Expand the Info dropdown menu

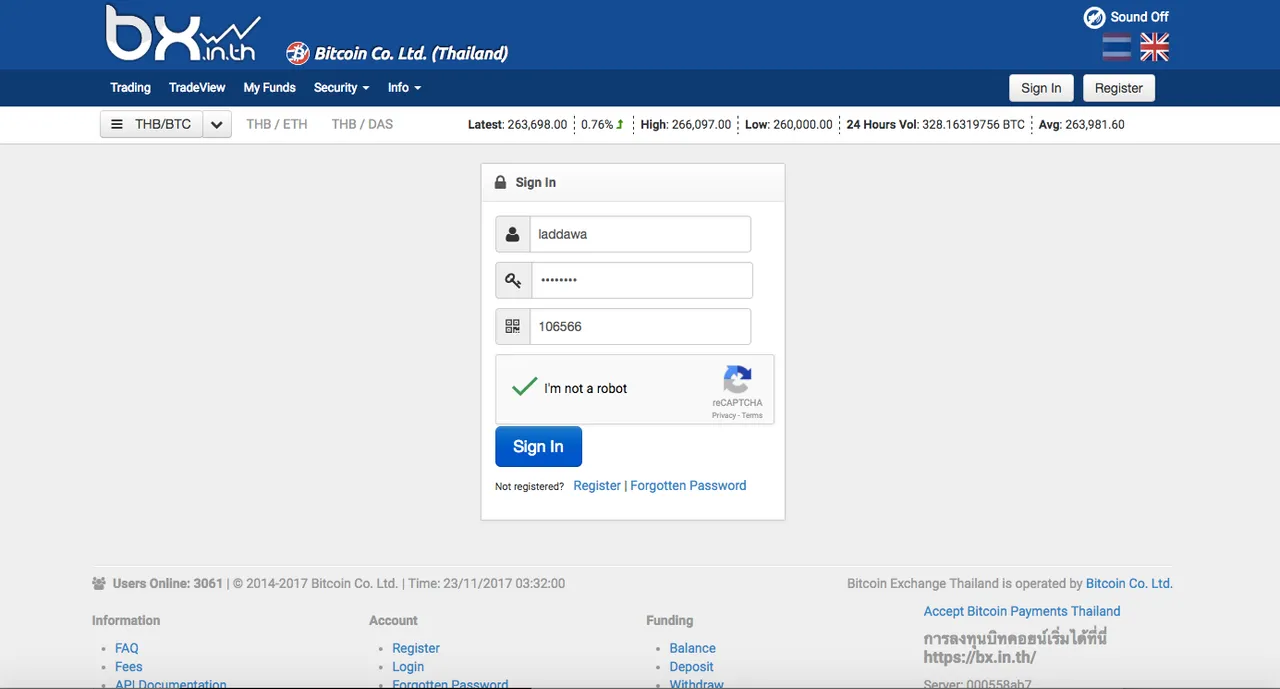404,88
